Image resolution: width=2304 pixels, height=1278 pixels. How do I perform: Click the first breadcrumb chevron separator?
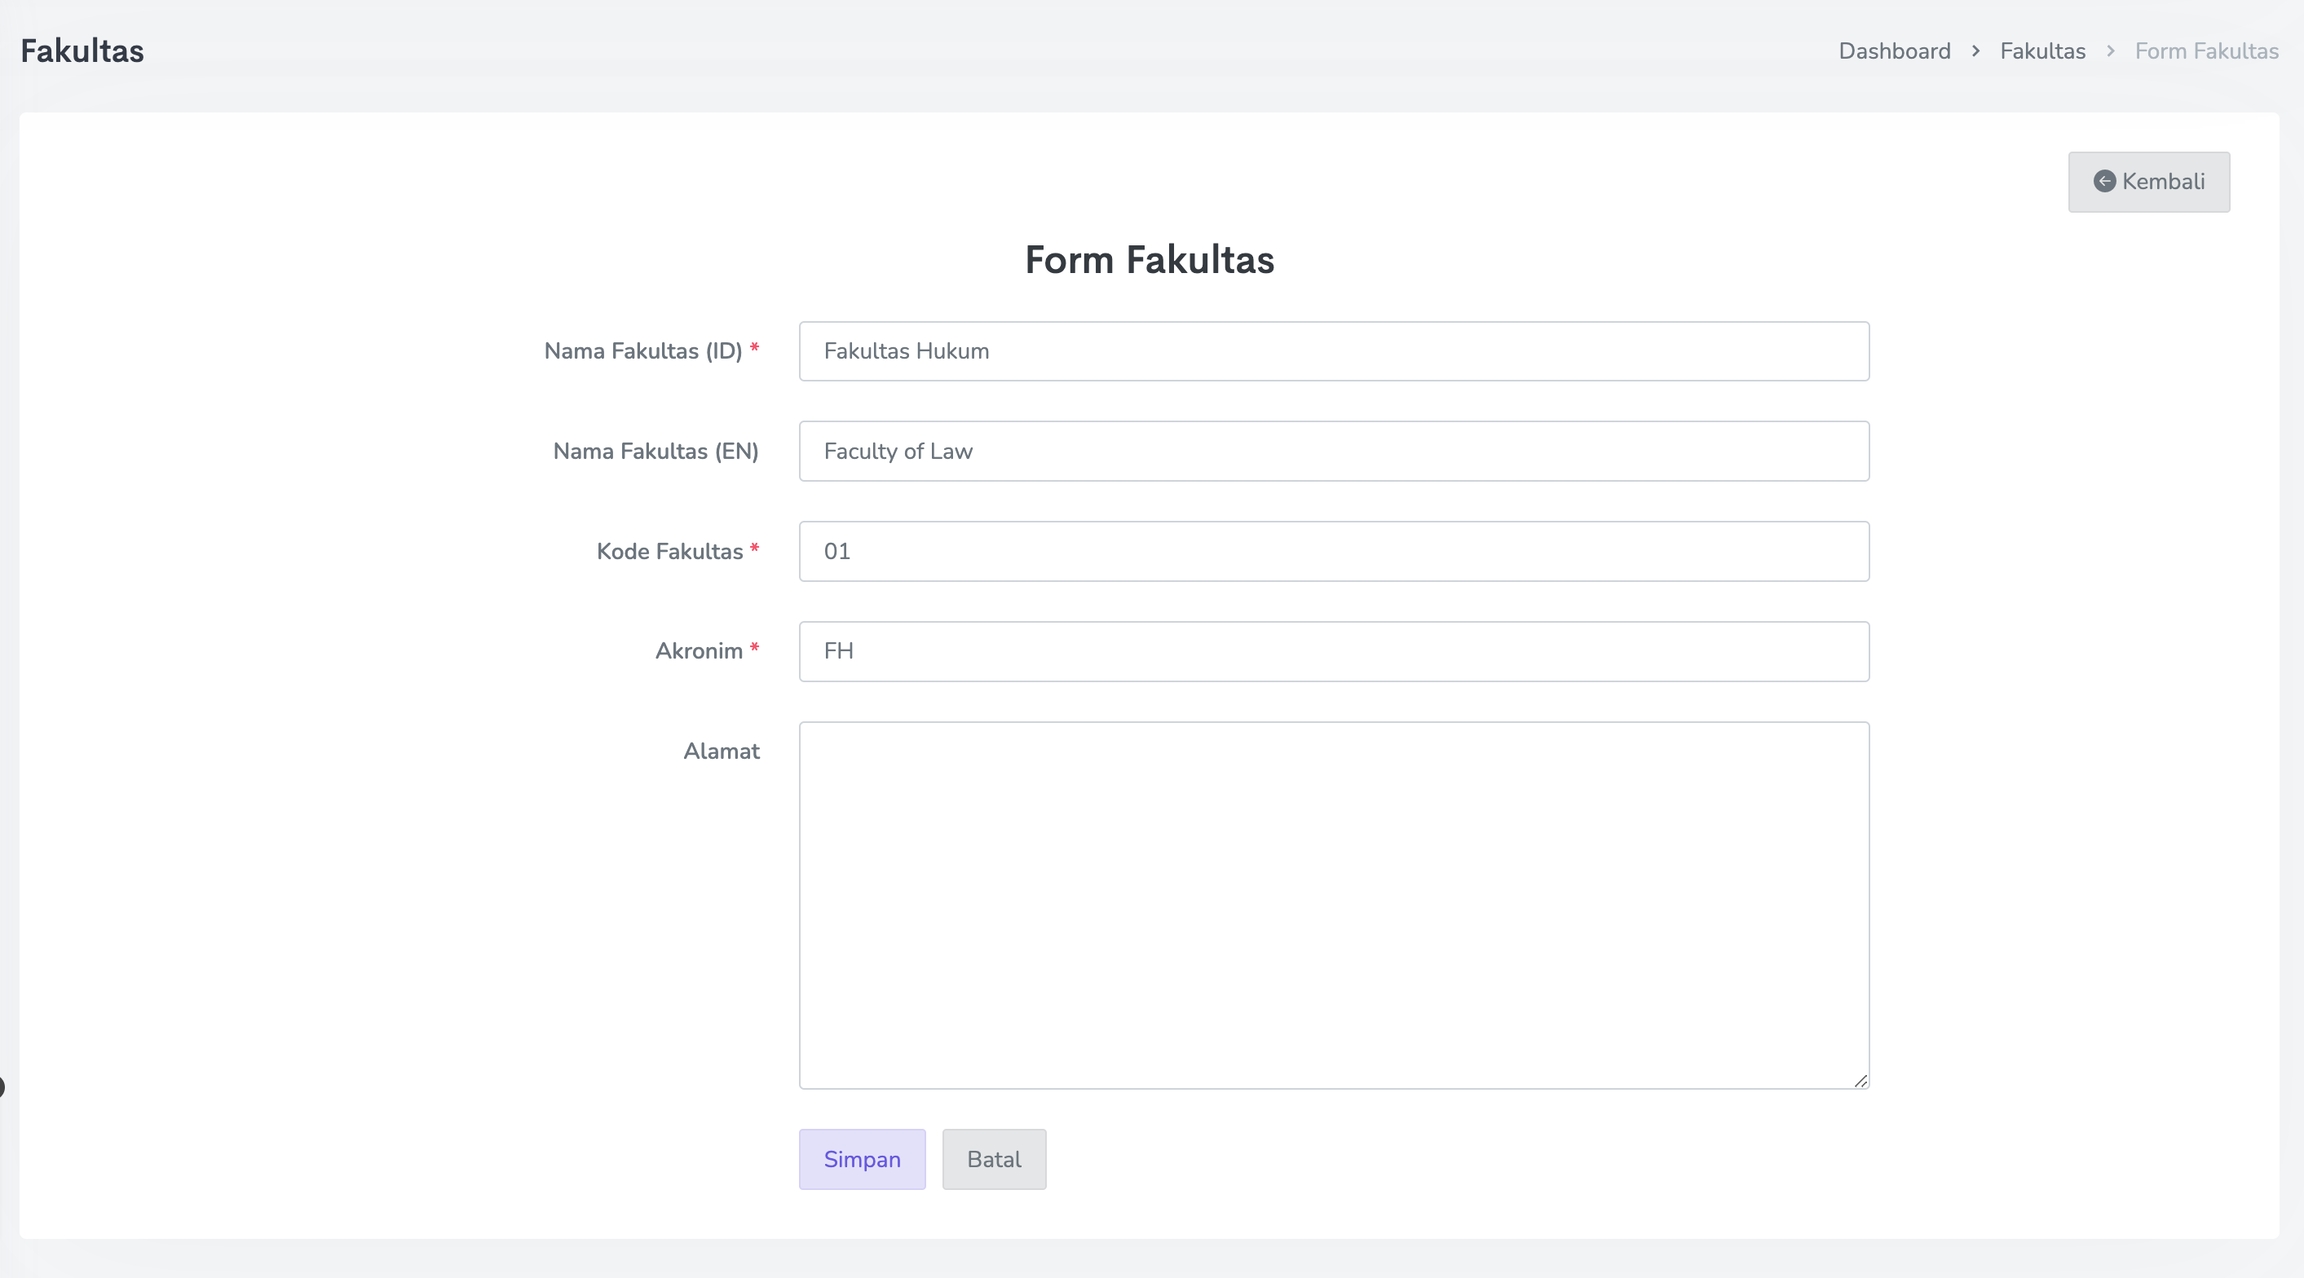1975,51
